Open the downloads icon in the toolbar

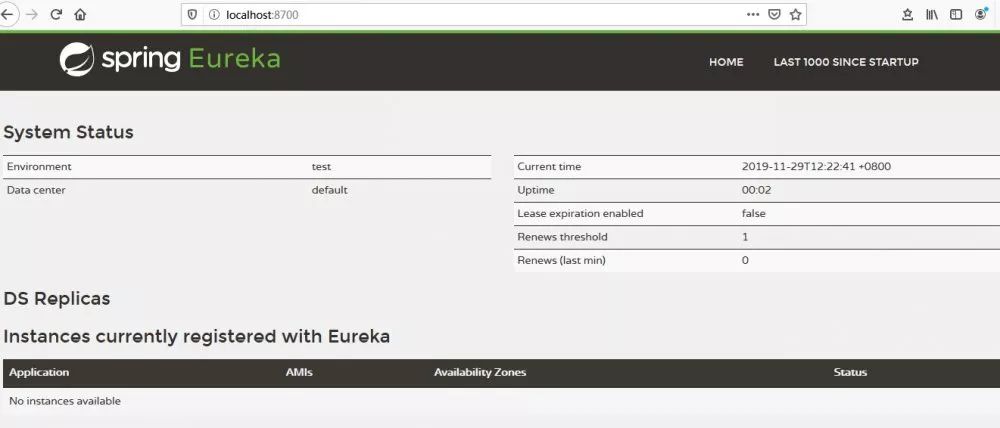[x=907, y=15]
